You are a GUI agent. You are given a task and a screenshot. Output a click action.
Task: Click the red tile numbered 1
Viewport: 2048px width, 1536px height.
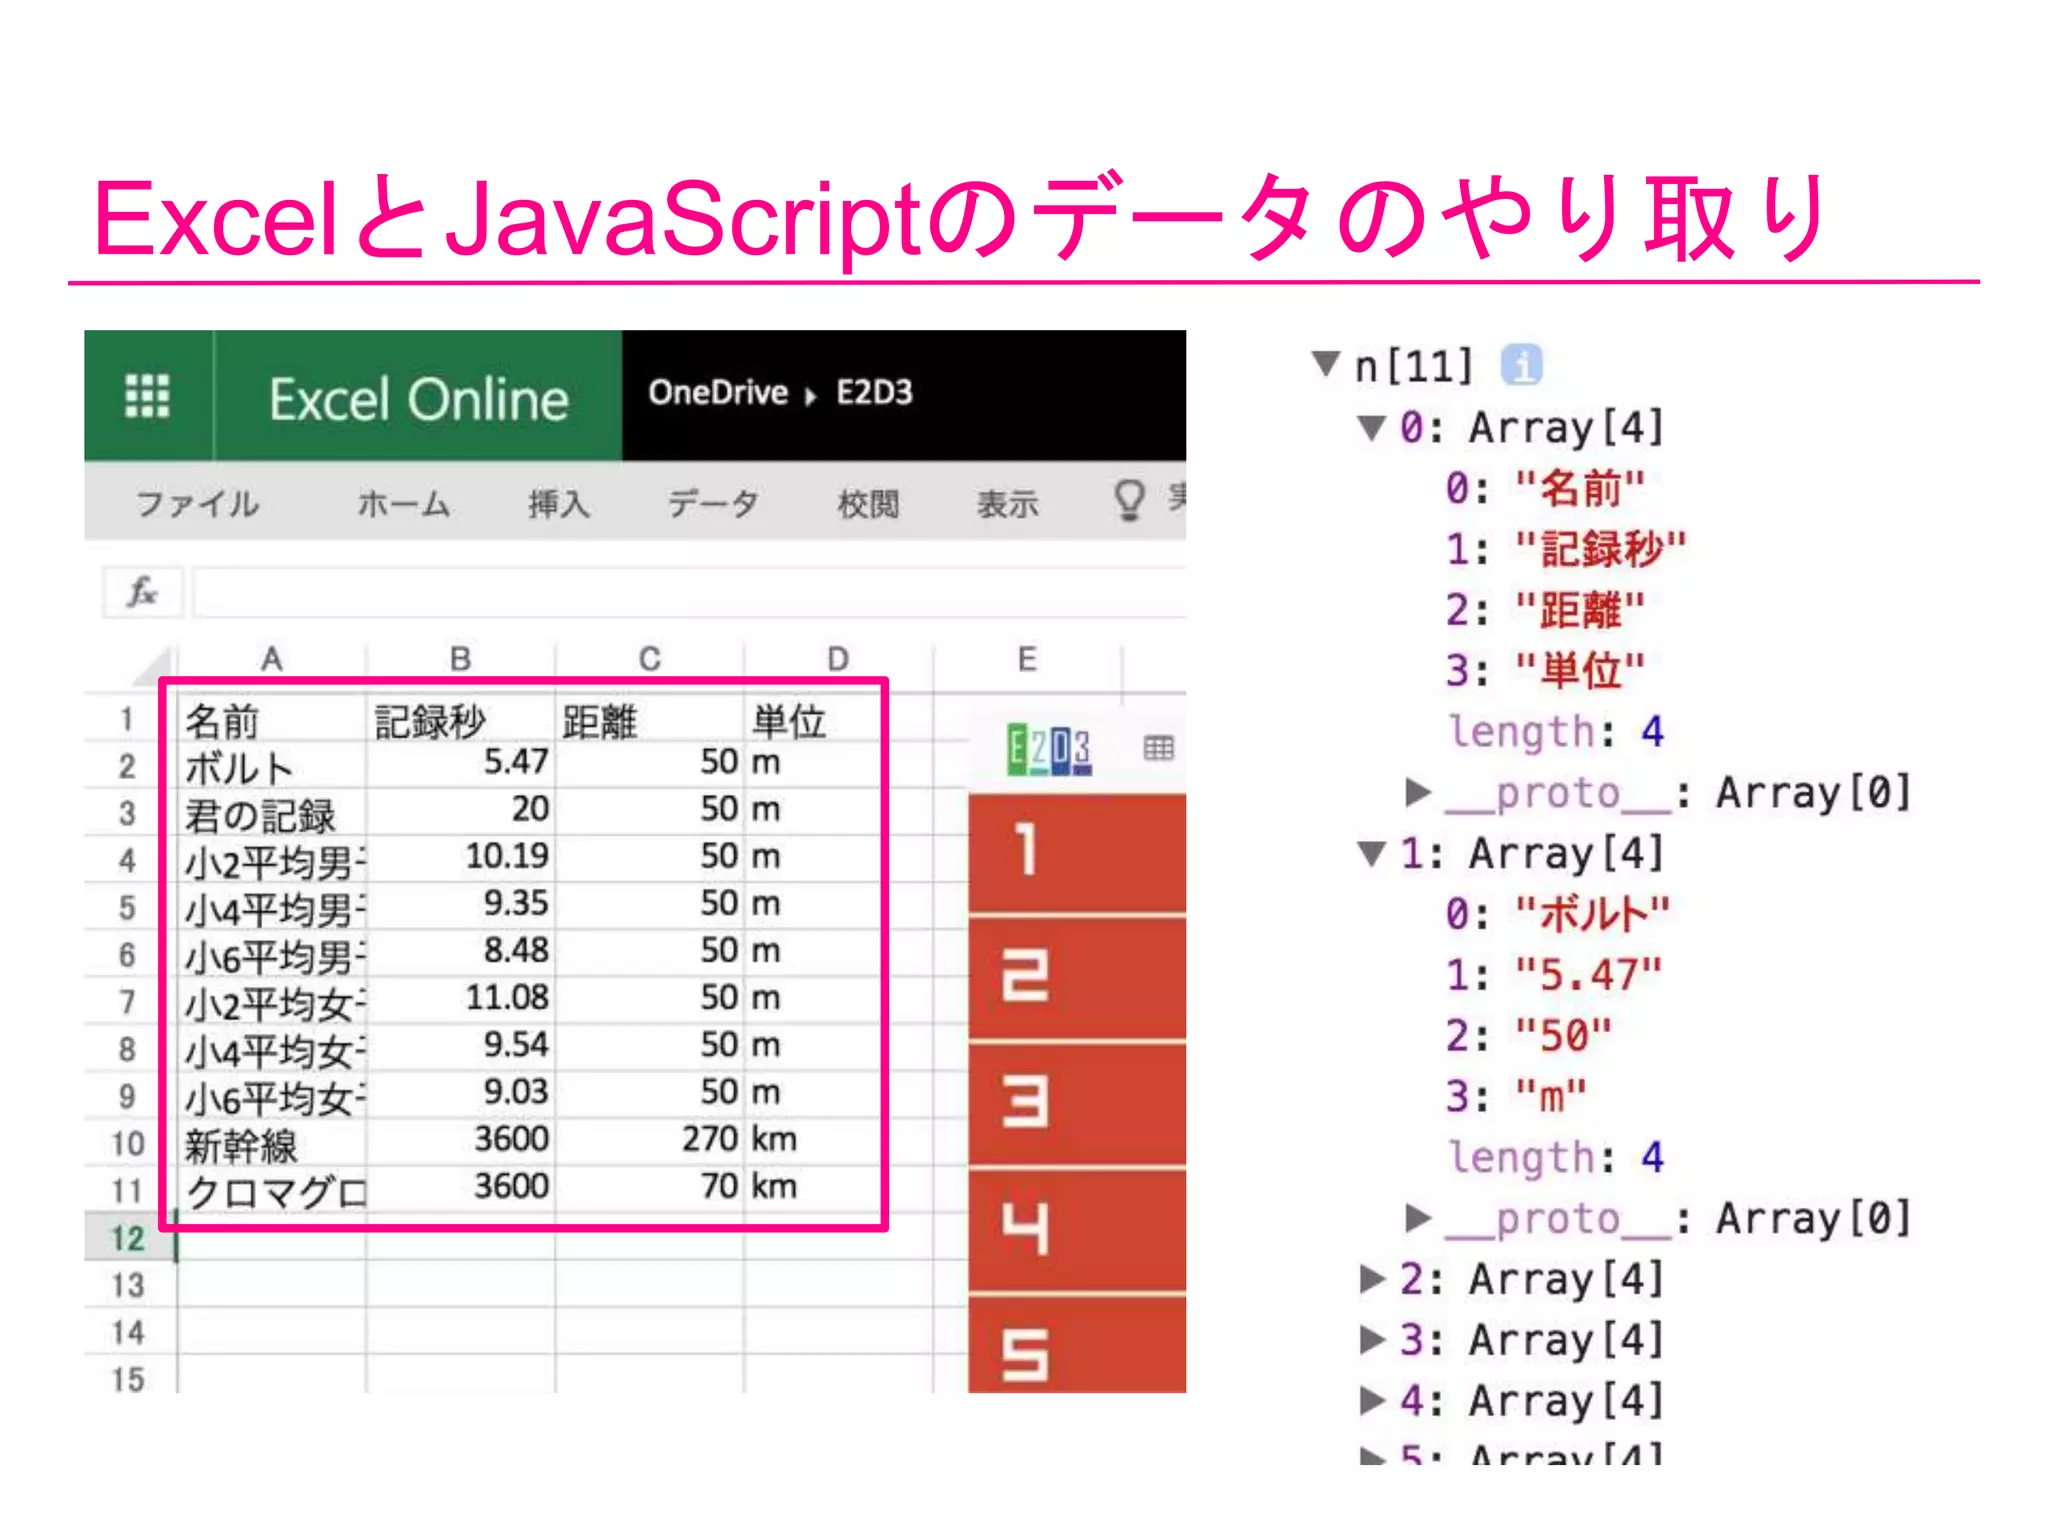point(1077,852)
